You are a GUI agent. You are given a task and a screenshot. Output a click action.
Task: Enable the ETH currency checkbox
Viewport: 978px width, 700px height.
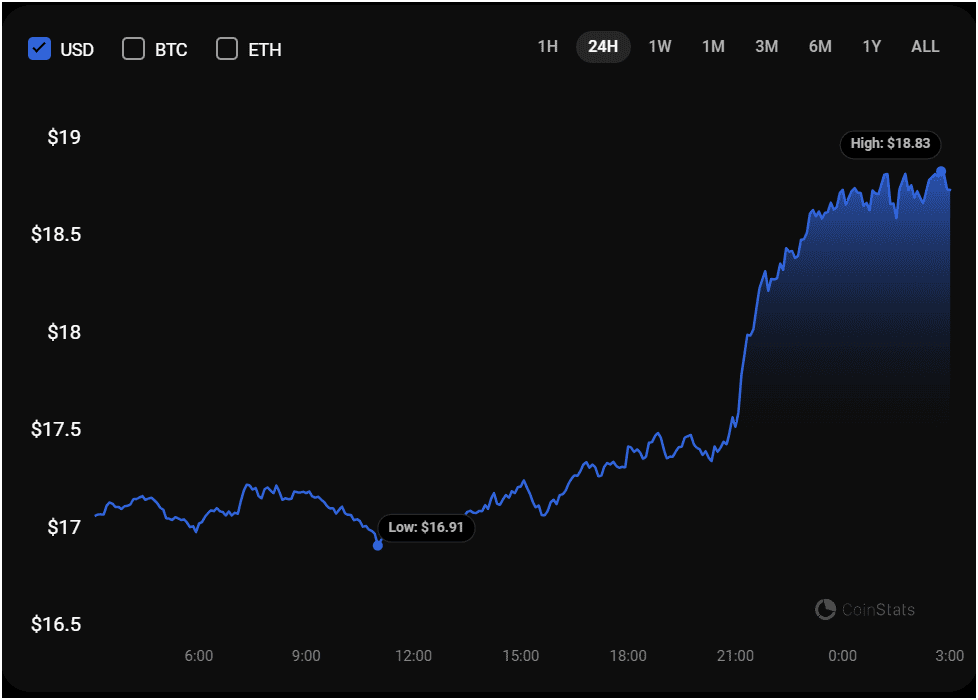[227, 48]
